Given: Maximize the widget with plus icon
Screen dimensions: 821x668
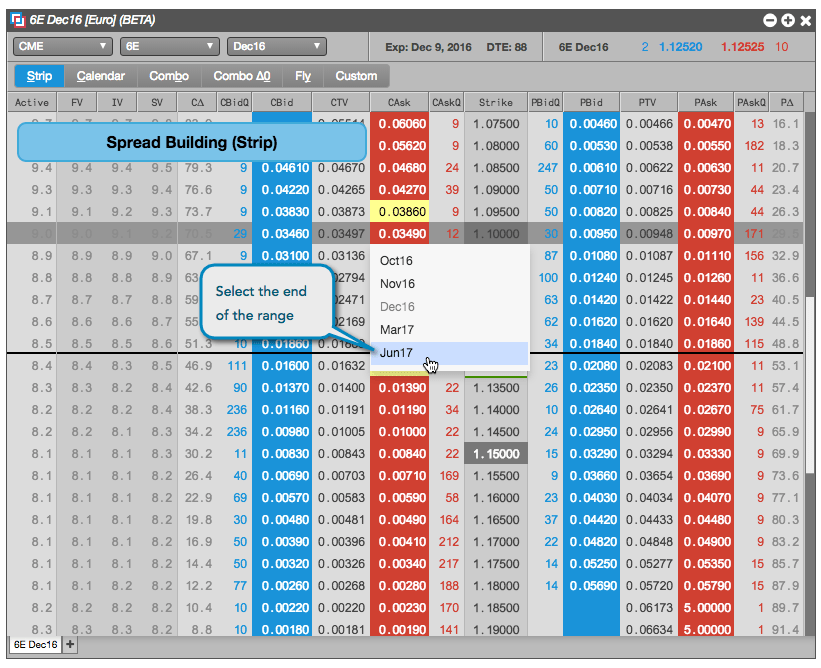Looking at the screenshot, I should coord(787,20).
